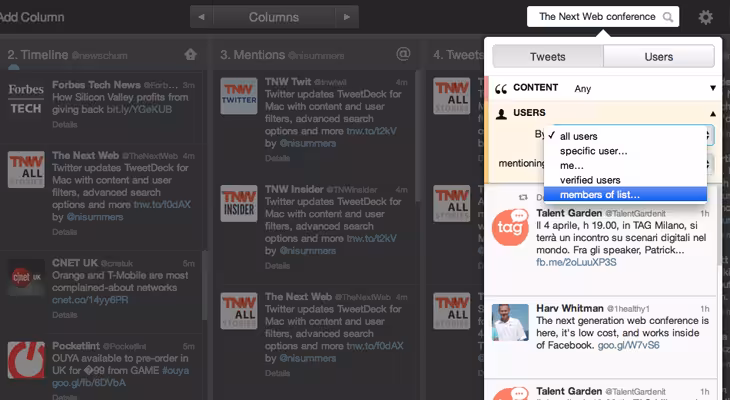Open TNW Insider avatar in Mentions

coord(239,203)
